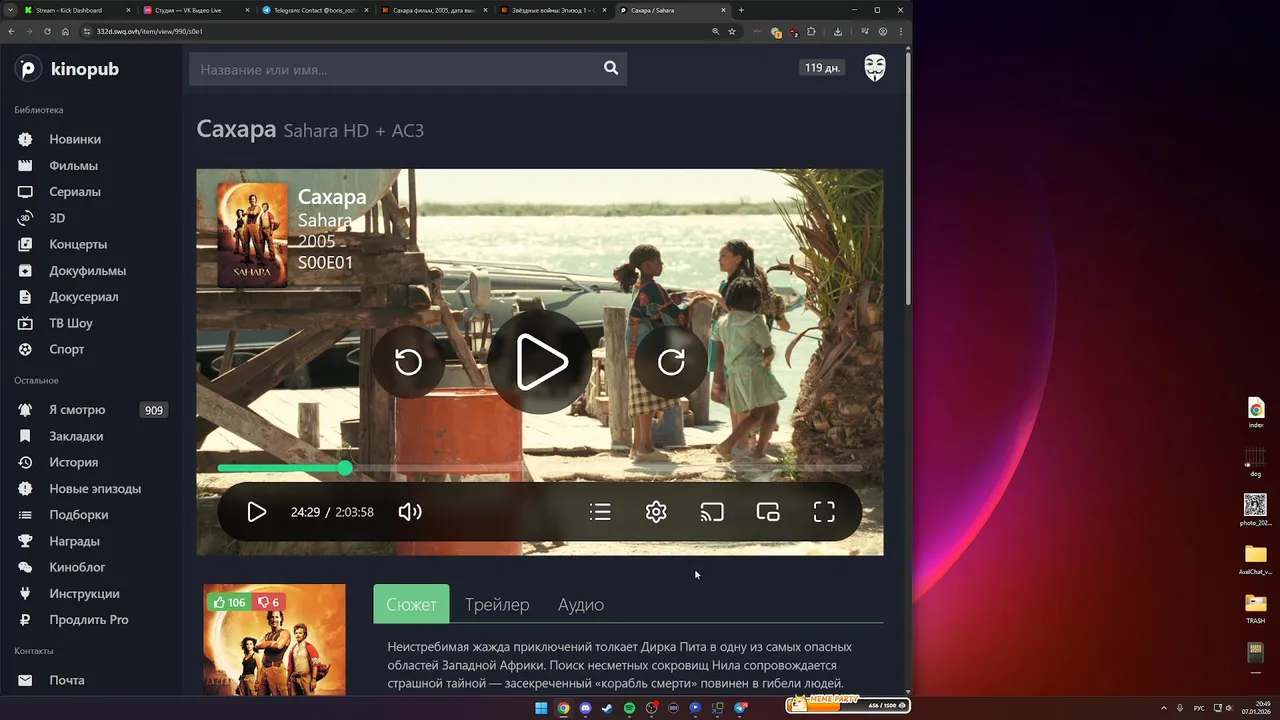Open the TRASH folder on desktop
The width and height of the screenshot is (1280, 720).
pos(1255,608)
